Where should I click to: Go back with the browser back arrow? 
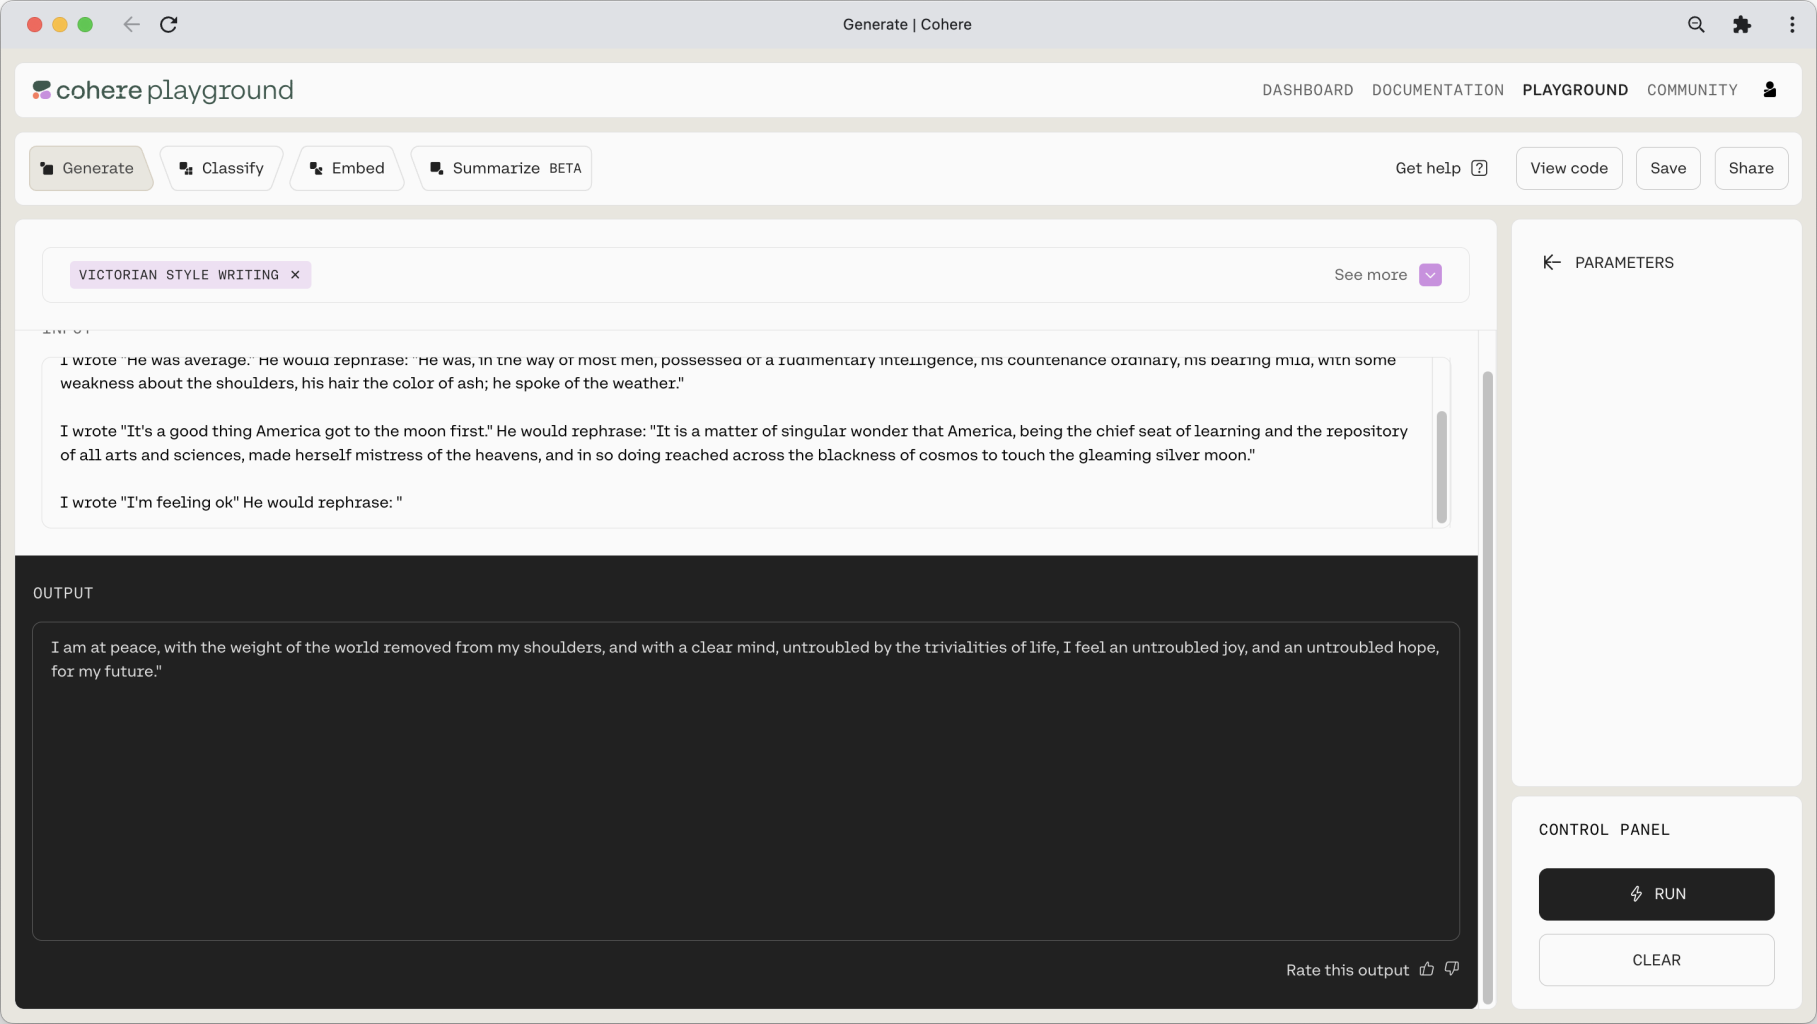coord(131,24)
